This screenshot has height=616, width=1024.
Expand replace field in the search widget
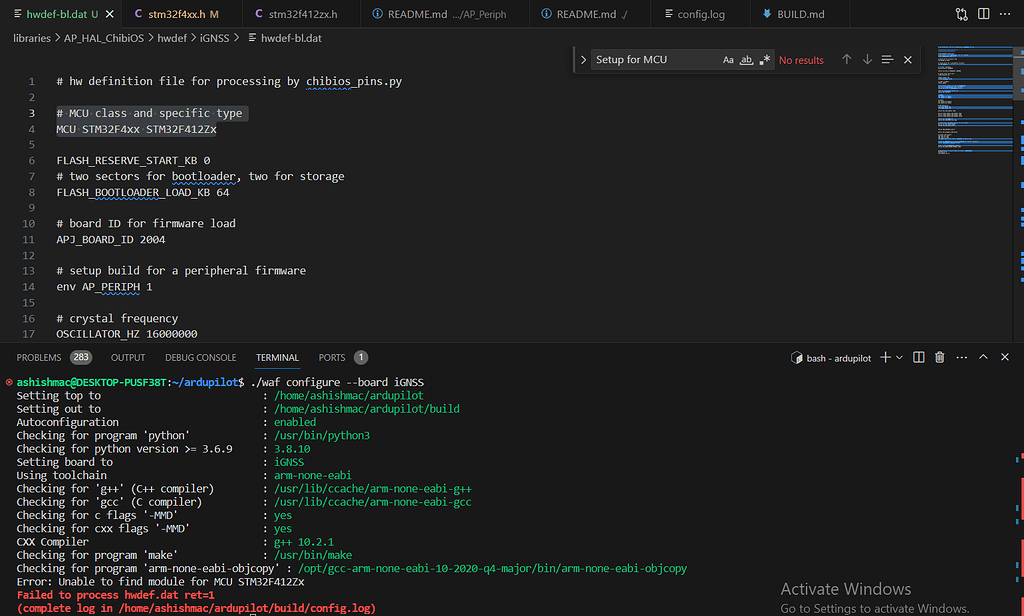click(583, 60)
